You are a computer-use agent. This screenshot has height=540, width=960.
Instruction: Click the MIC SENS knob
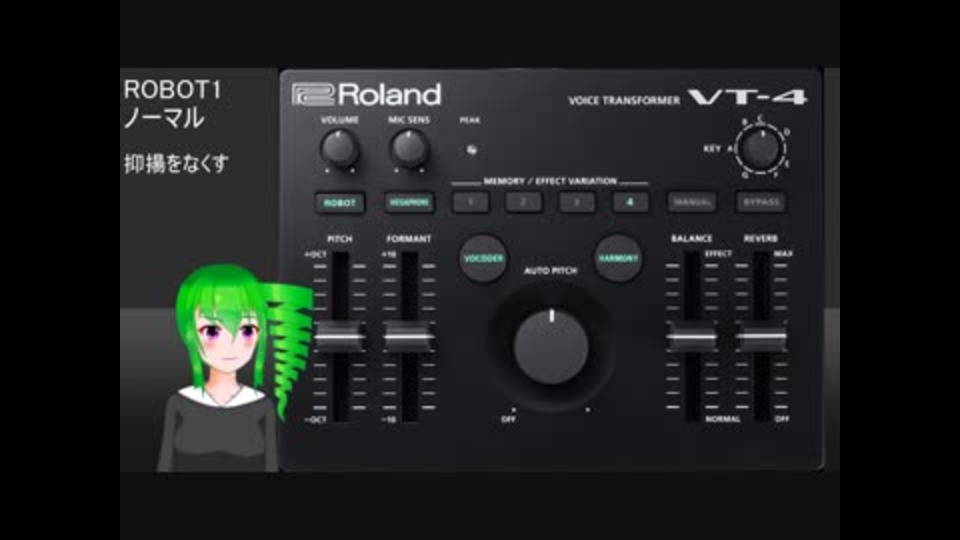(x=409, y=149)
